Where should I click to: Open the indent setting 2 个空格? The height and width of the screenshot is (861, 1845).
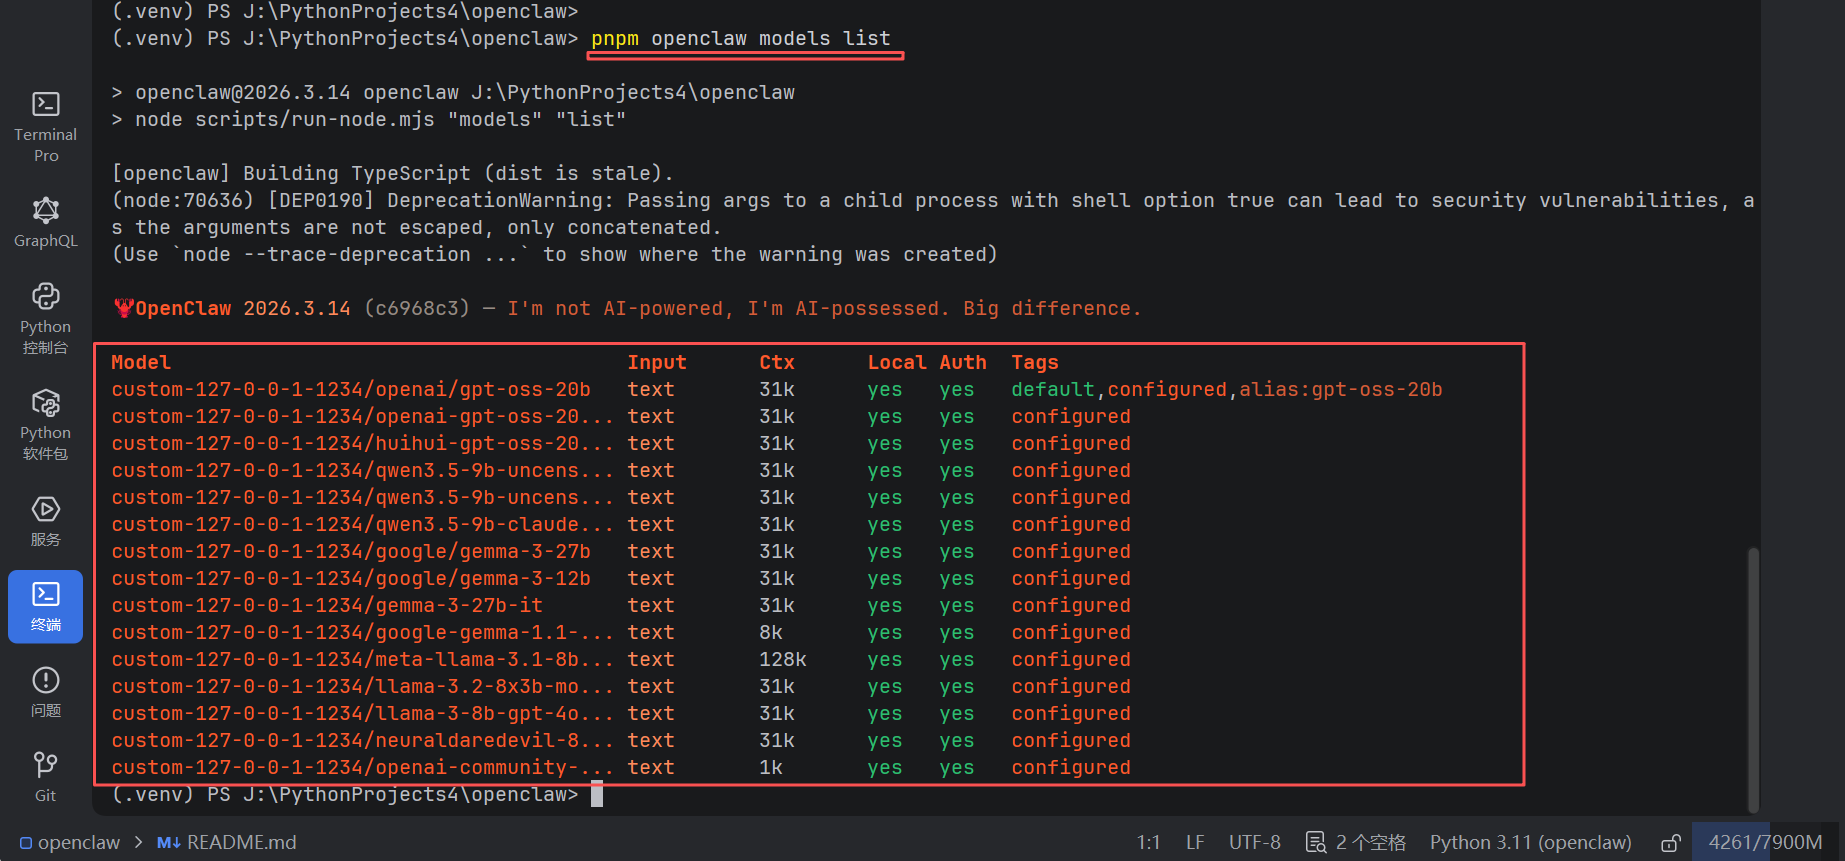[1356, 842]
